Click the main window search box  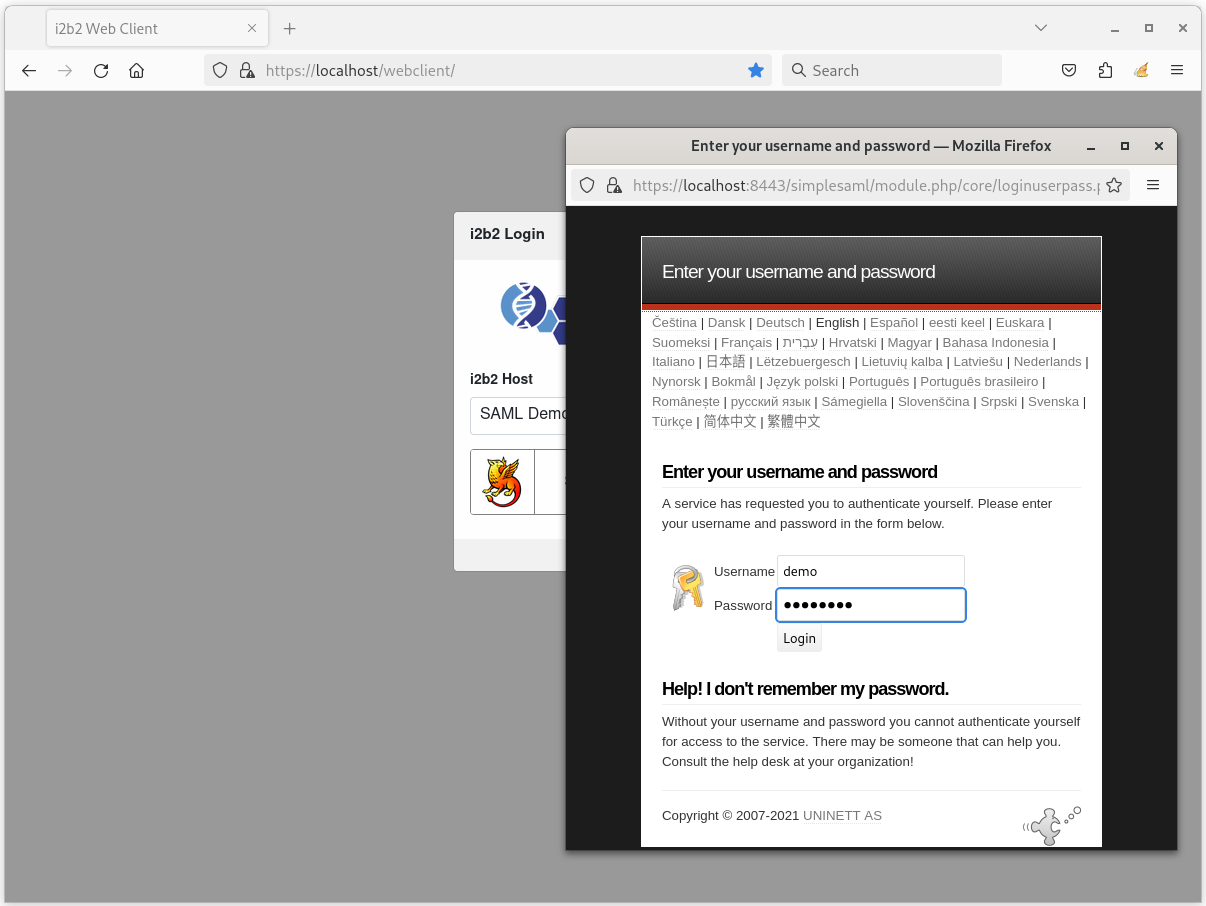(x=892, y=70)
